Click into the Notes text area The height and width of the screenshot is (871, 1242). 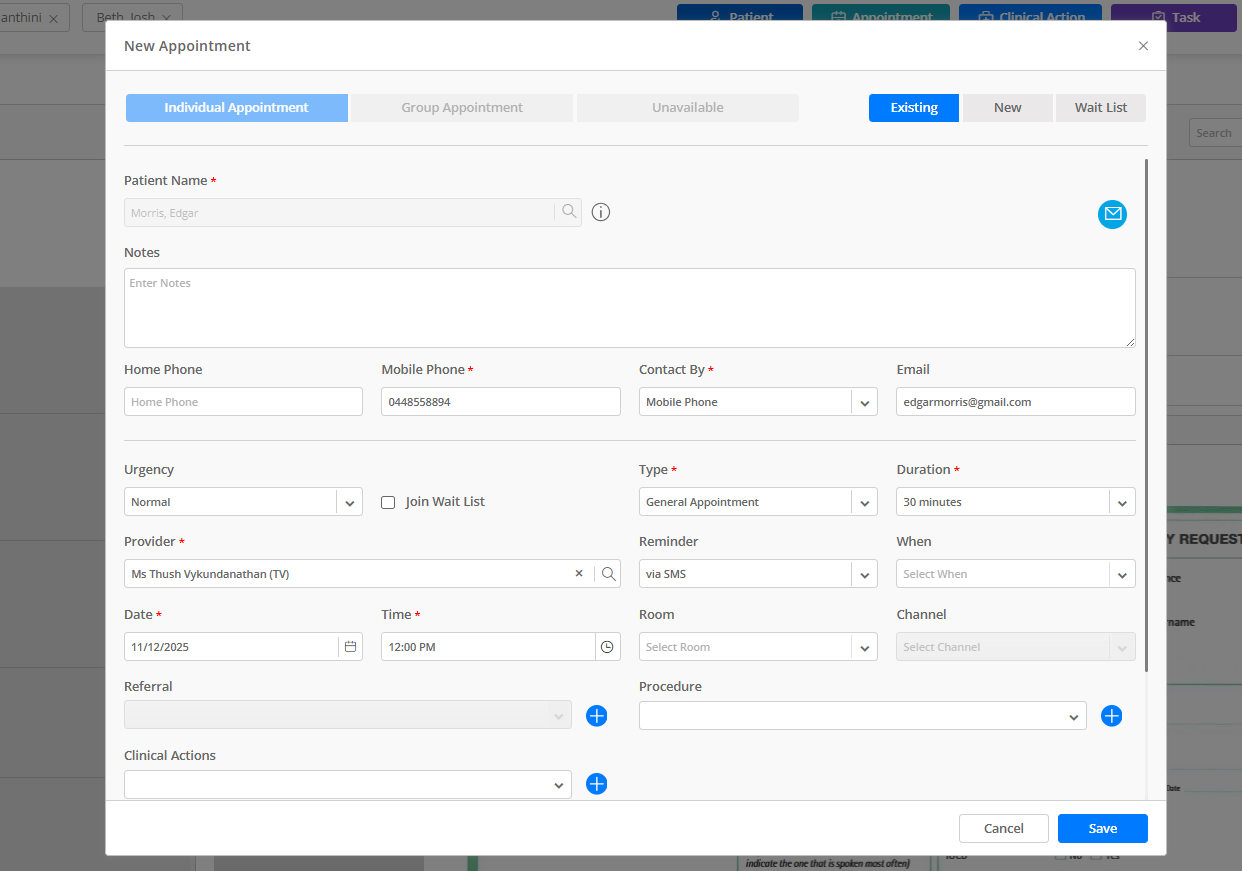tap(630, 308)
